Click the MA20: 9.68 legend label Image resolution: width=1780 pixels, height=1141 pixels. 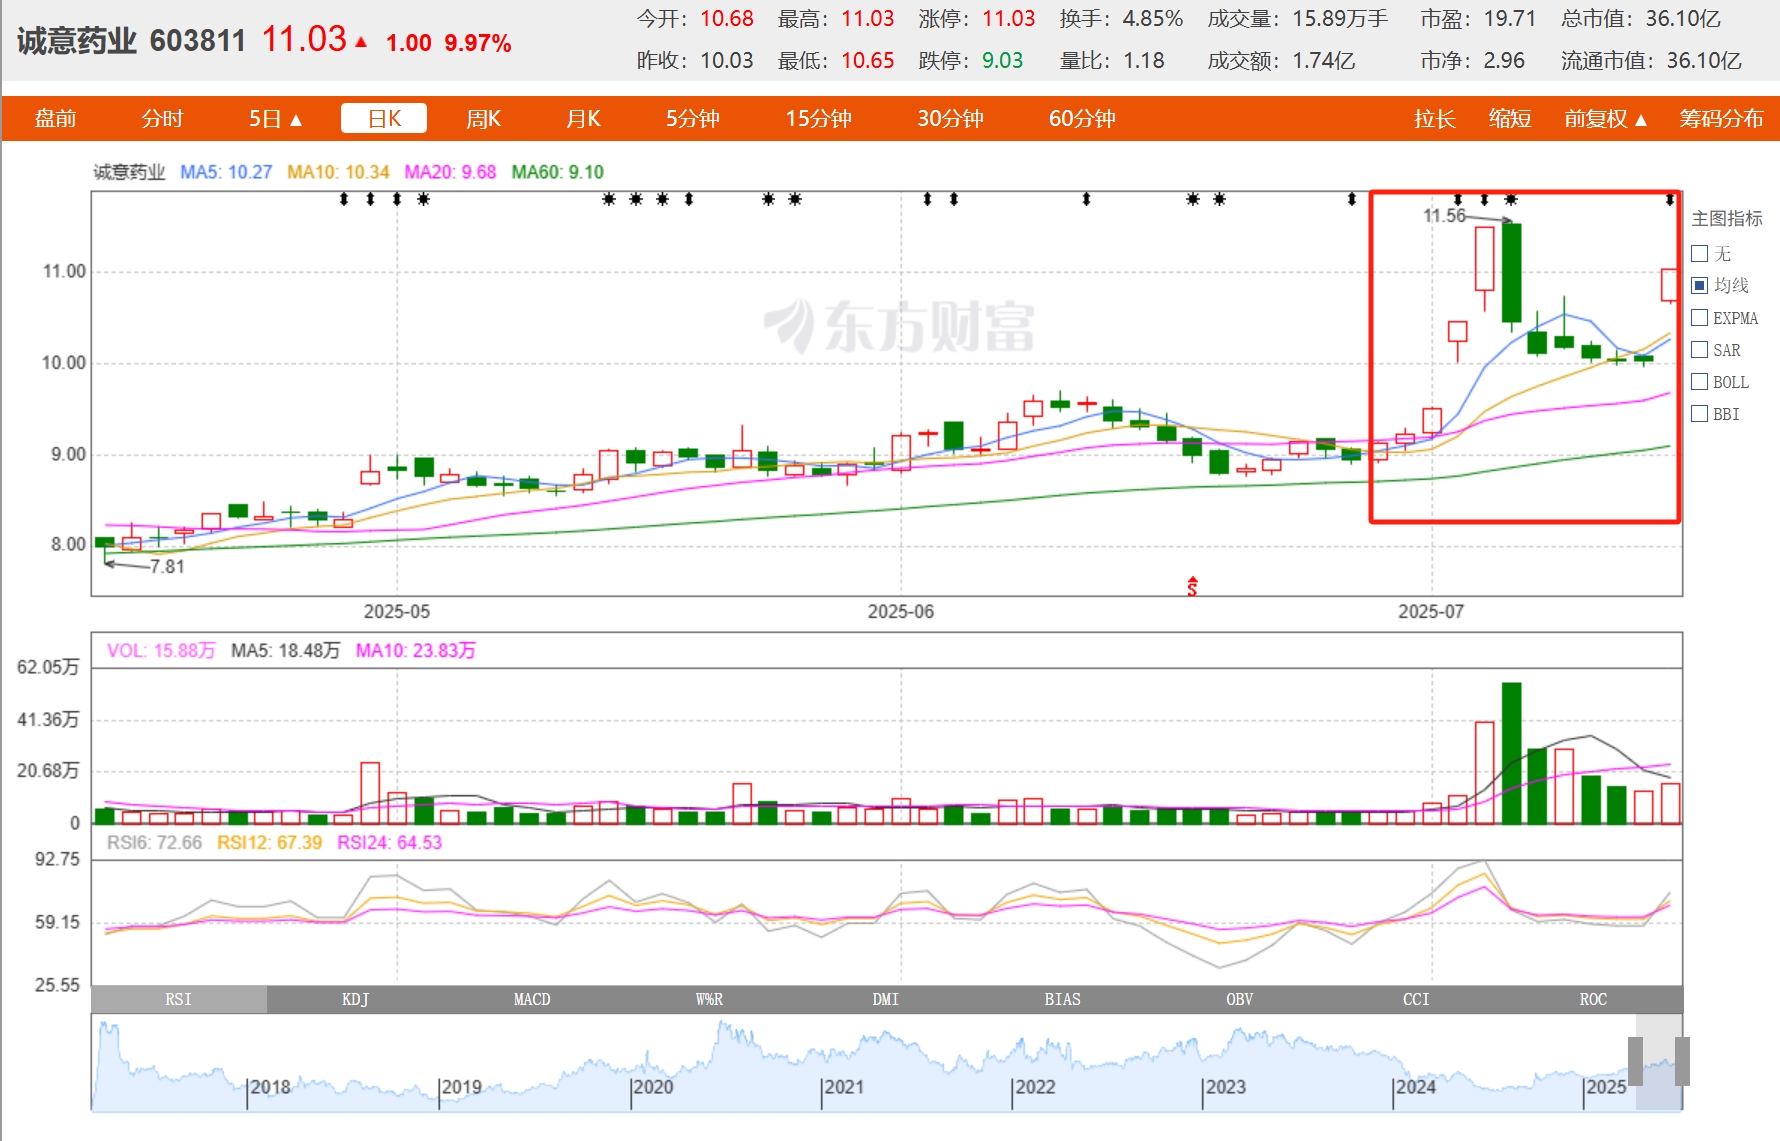tap(450, 172)
